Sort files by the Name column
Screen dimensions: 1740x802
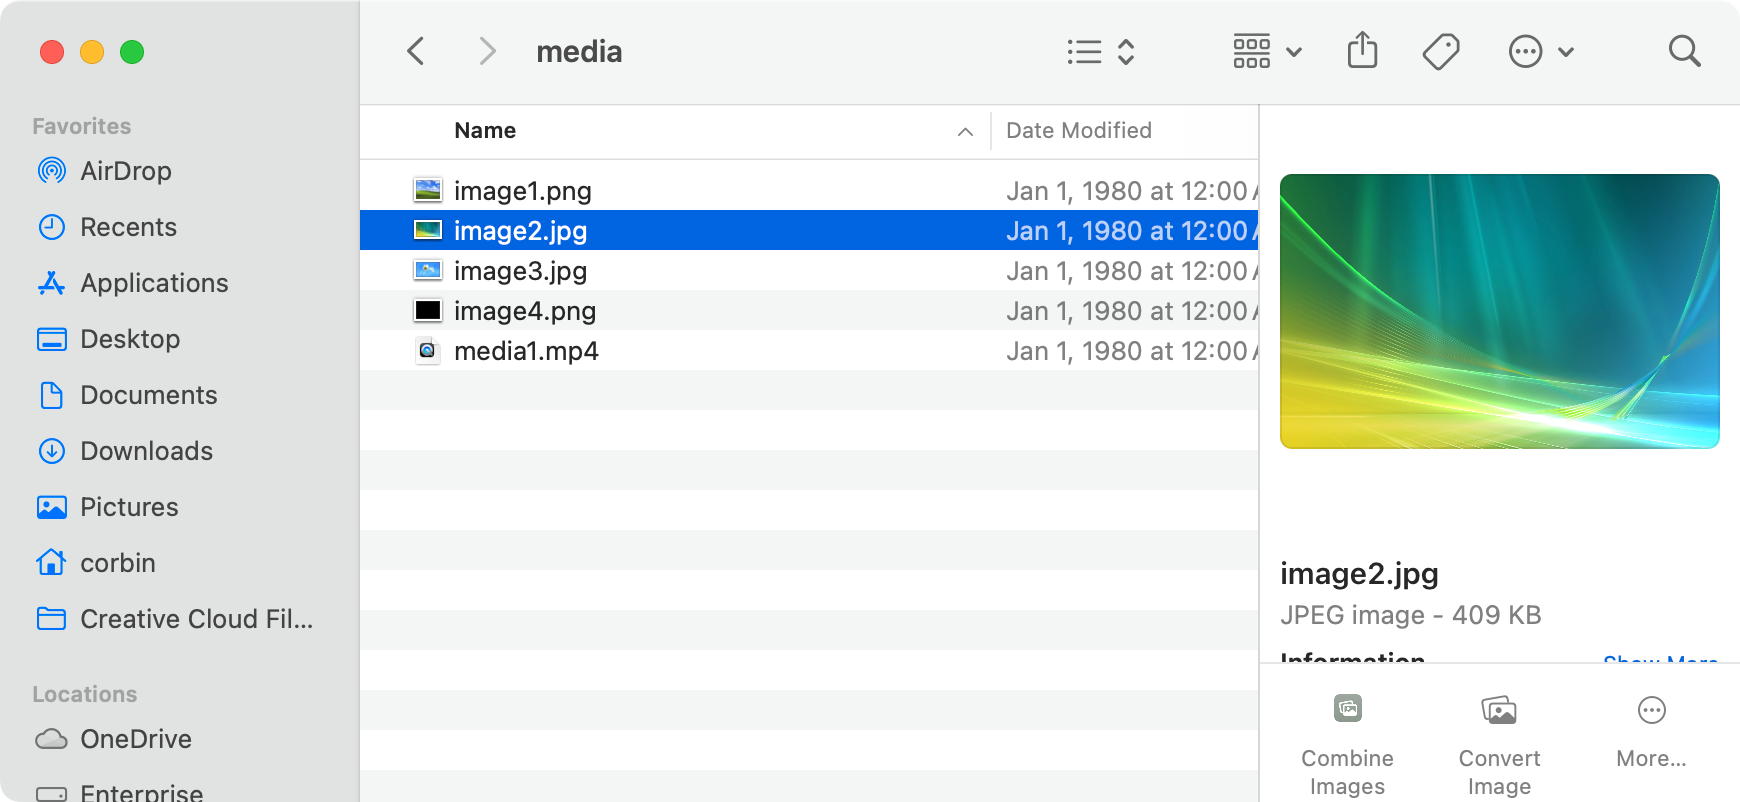point(485,130)
